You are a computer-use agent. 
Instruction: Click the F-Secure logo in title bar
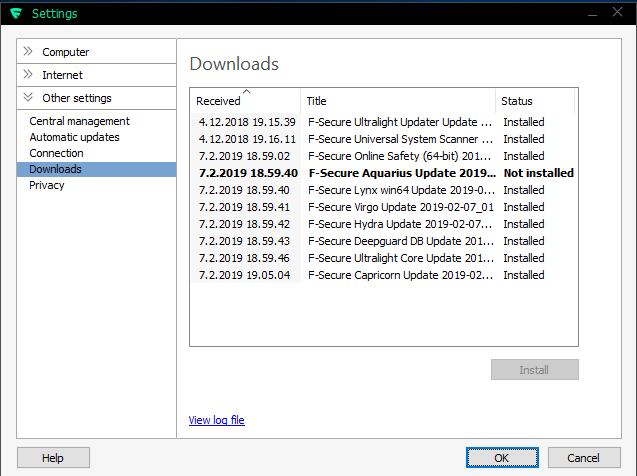[16, 13]
